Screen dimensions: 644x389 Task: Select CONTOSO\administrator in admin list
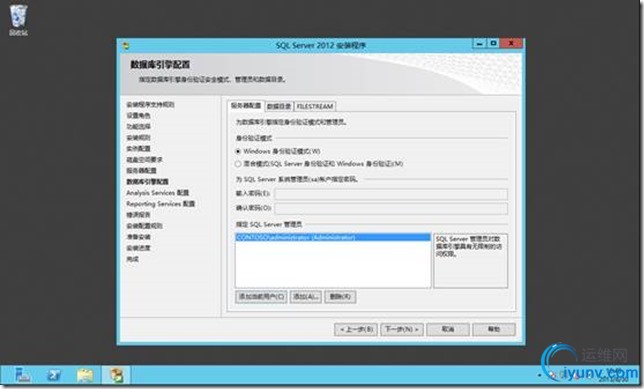[333, 237]
